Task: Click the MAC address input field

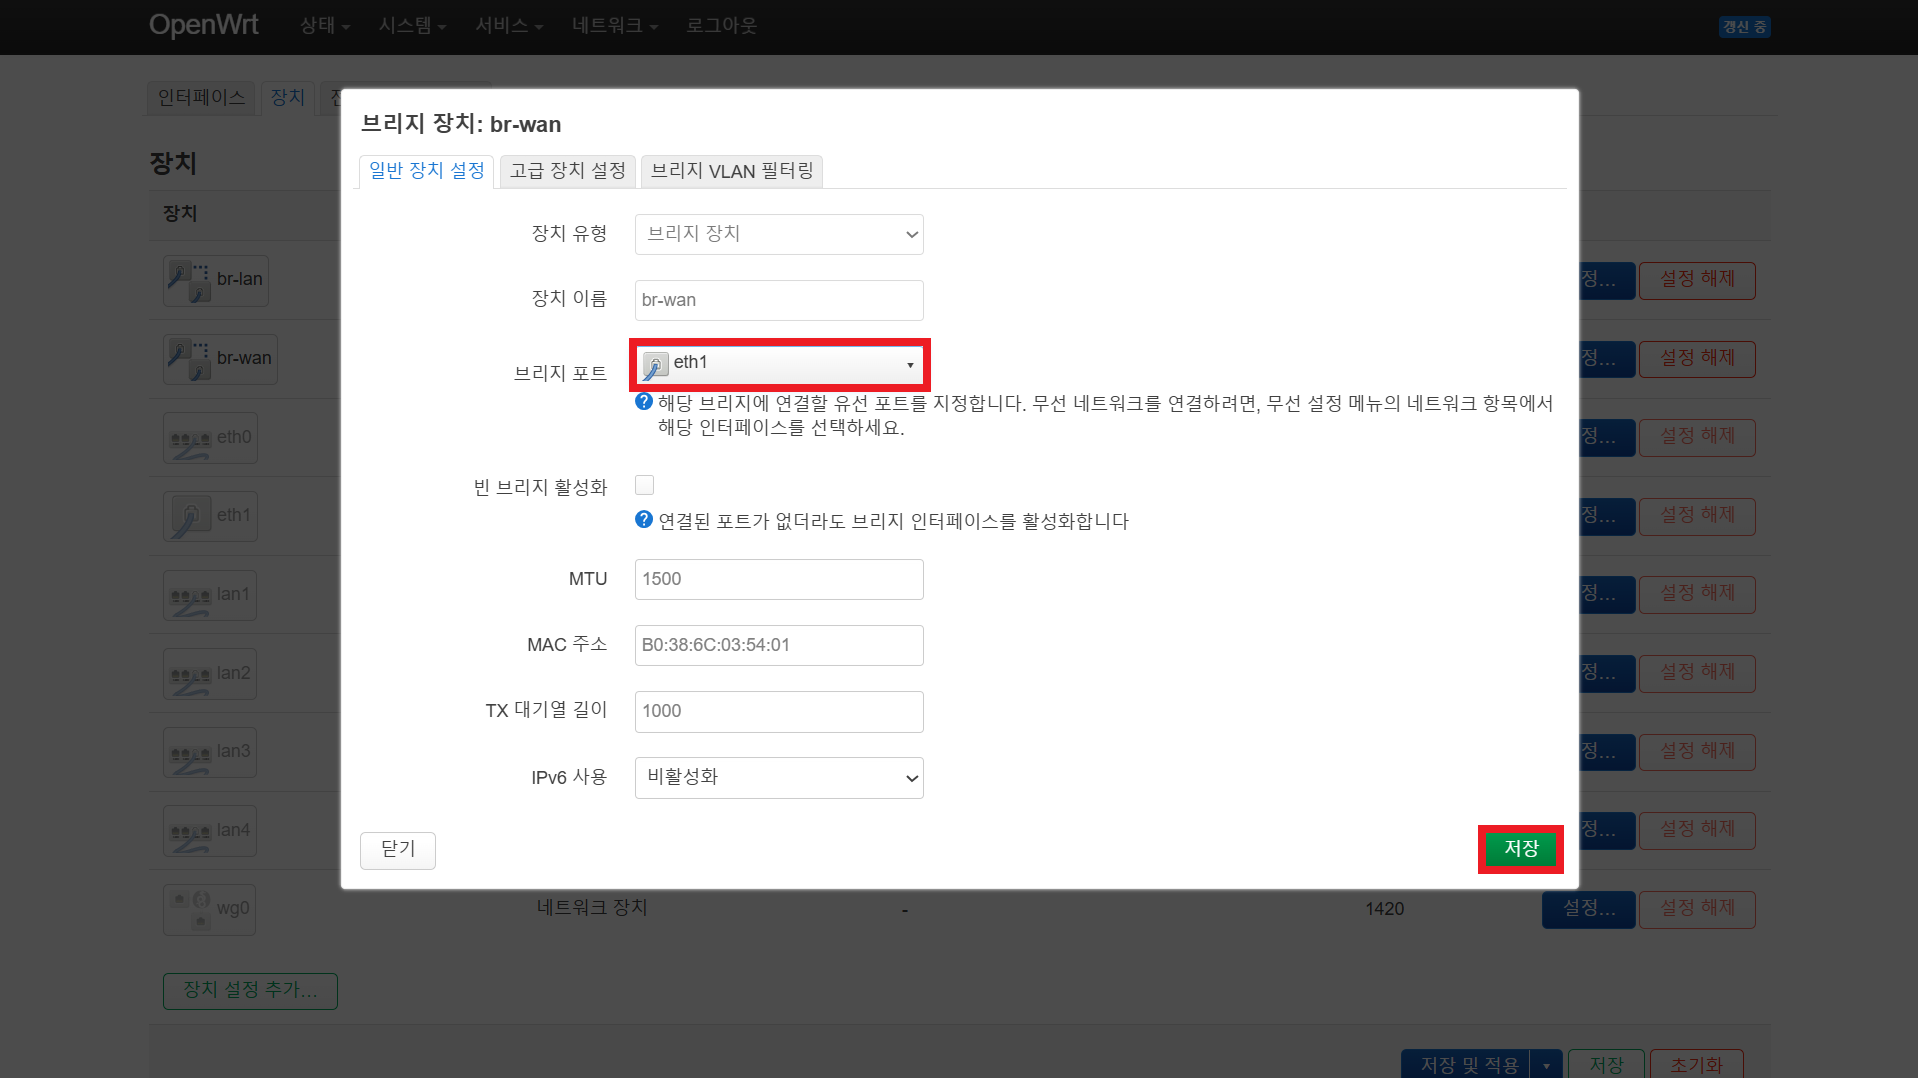Action: 779,645
